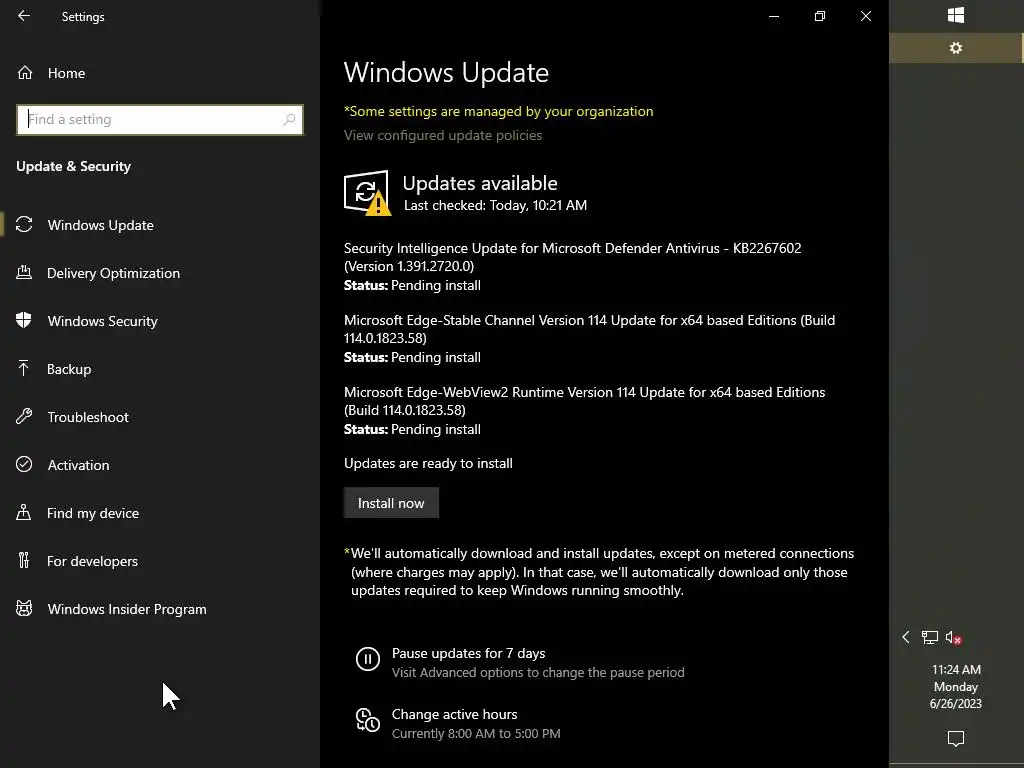The width and height of the screenshot is (1024, 768).
Task: Close the Settings window
Action: [866, 16]
